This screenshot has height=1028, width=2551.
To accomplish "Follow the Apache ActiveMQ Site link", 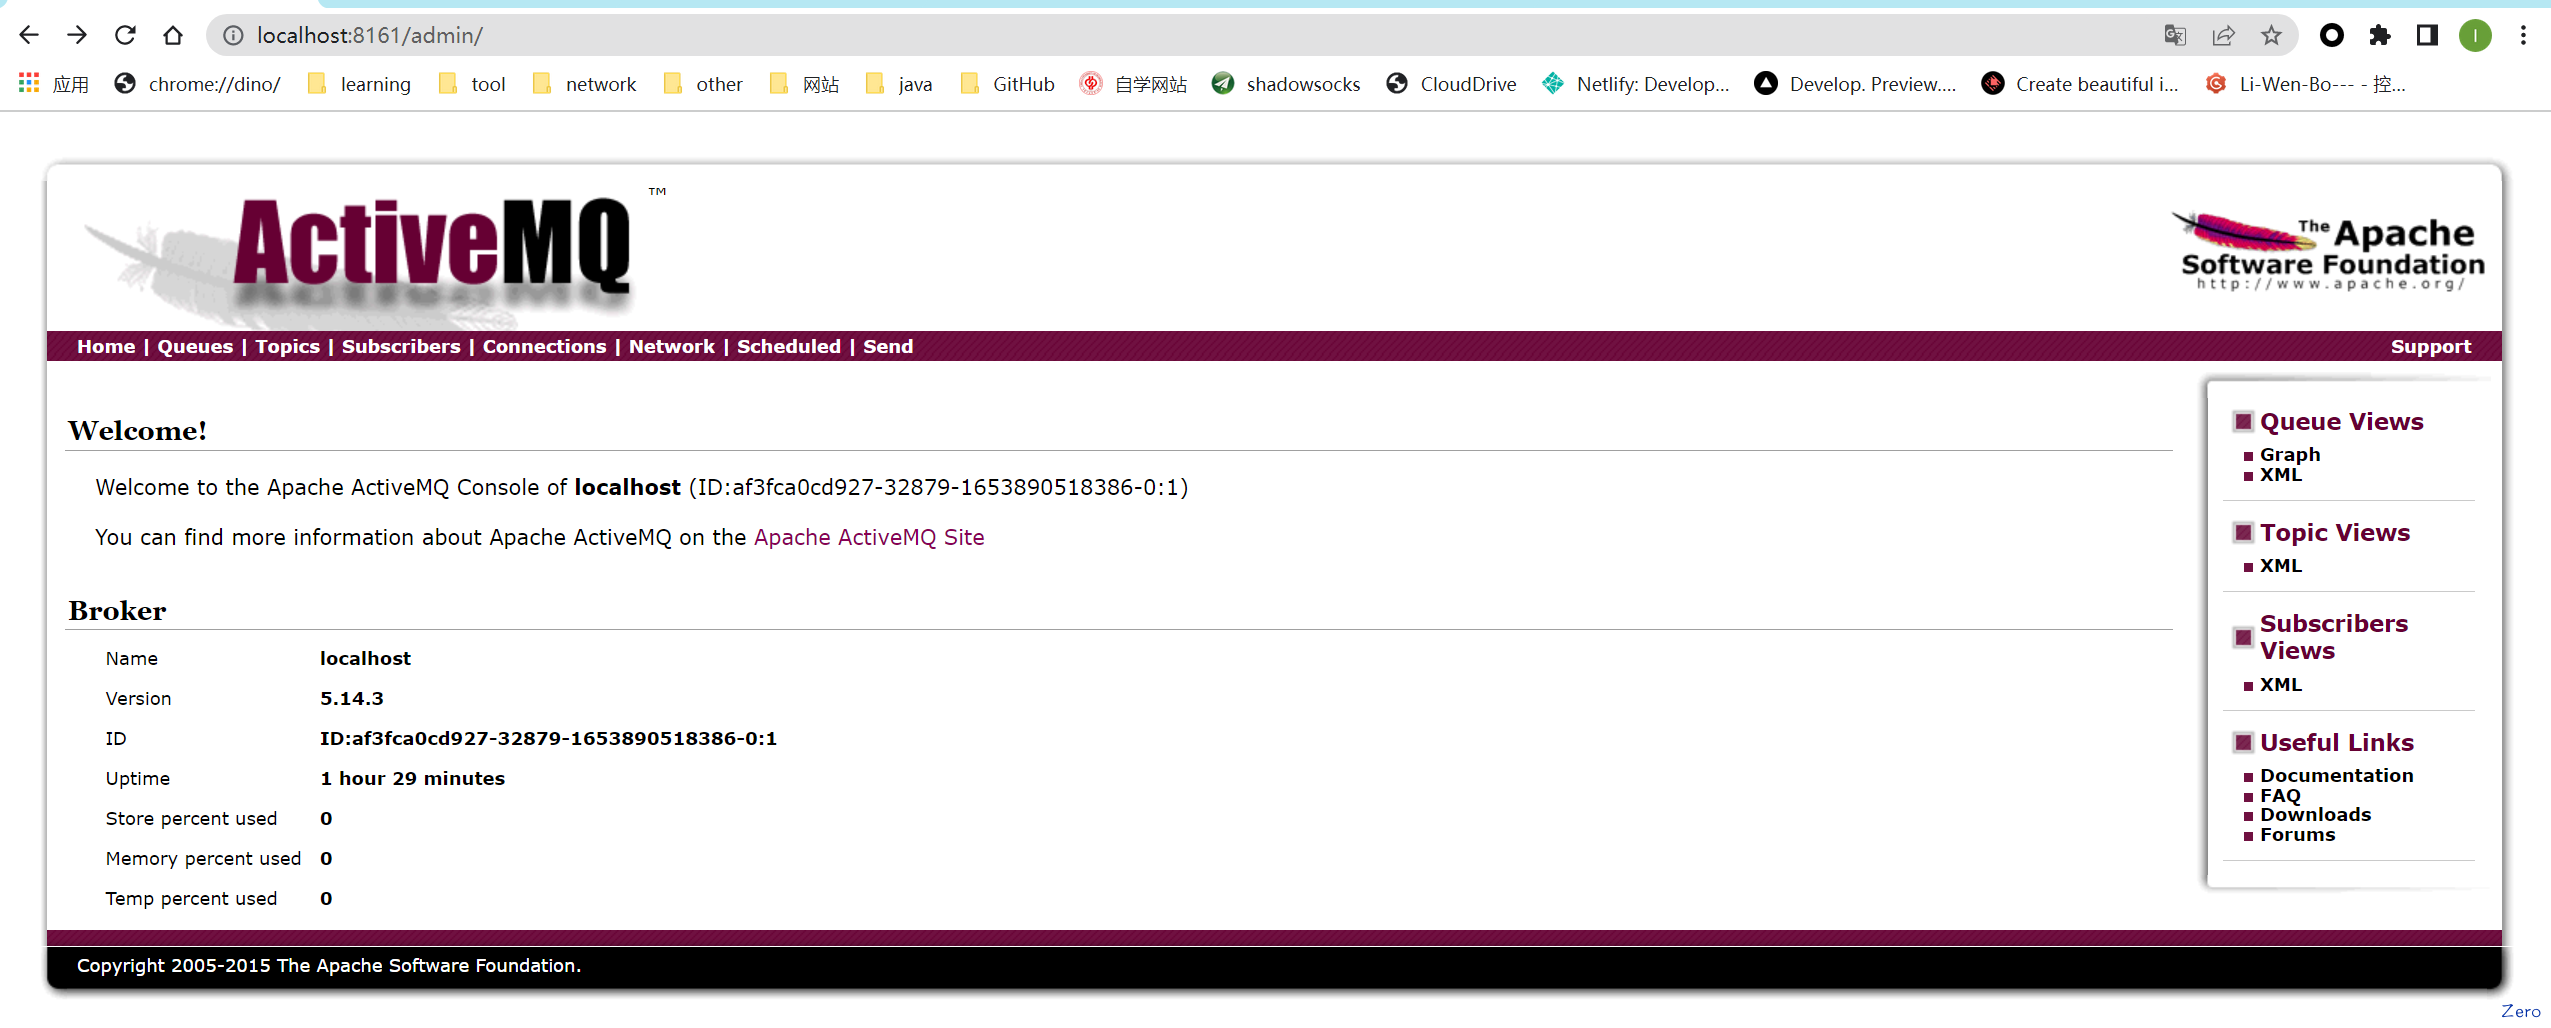I will 869,537.
